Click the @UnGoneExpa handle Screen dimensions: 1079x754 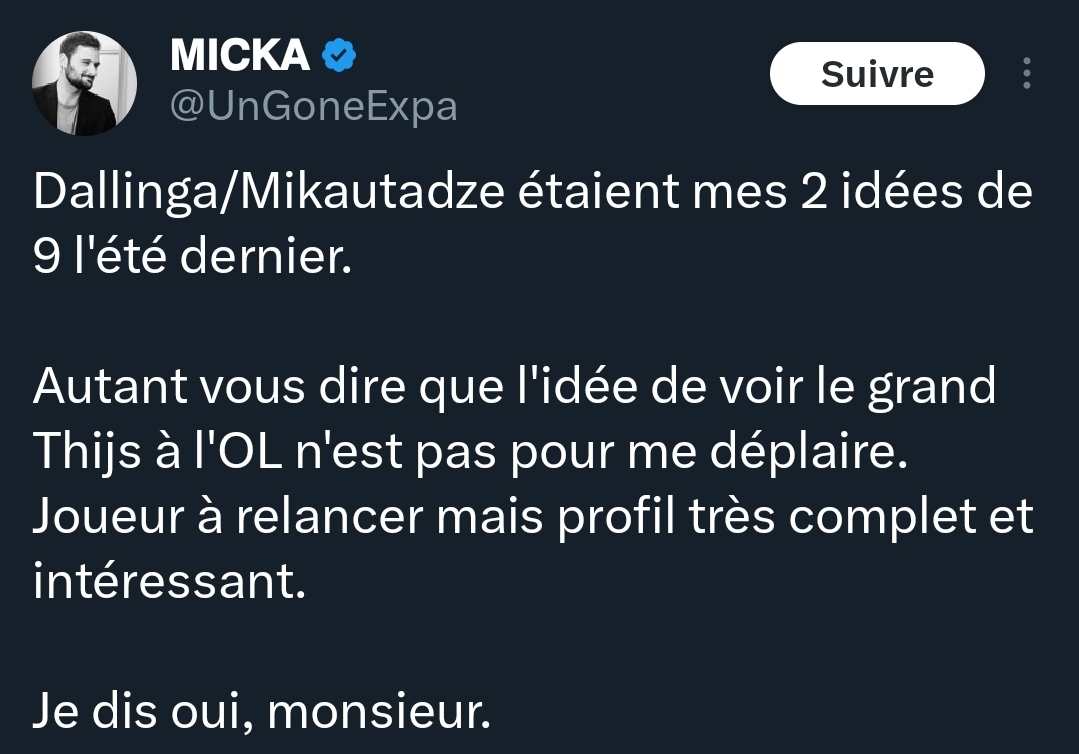[313, 107]
